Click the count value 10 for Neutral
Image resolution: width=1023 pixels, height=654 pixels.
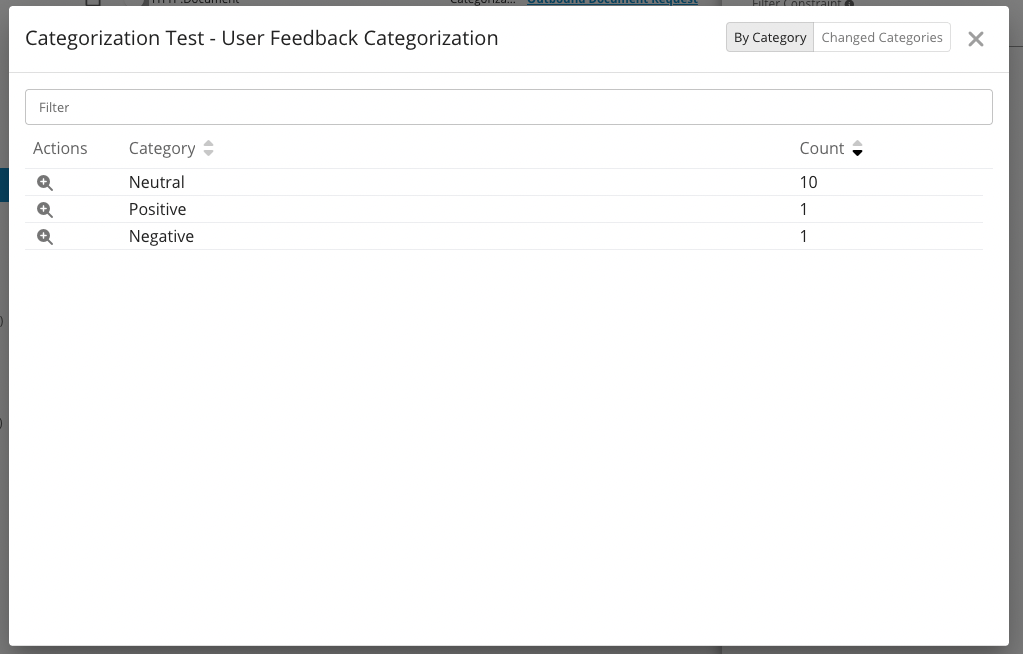point(808,182)
